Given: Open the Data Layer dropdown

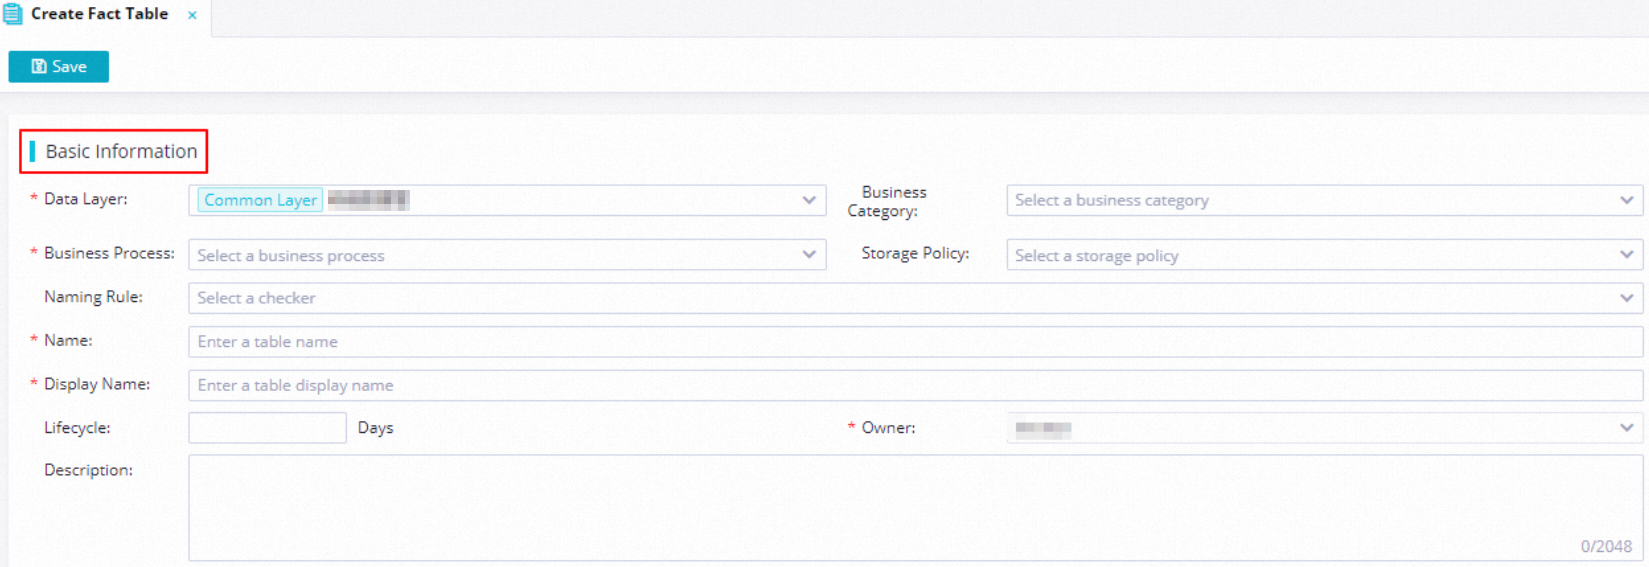Looking at the screenshot, I should tap(507, 200).
